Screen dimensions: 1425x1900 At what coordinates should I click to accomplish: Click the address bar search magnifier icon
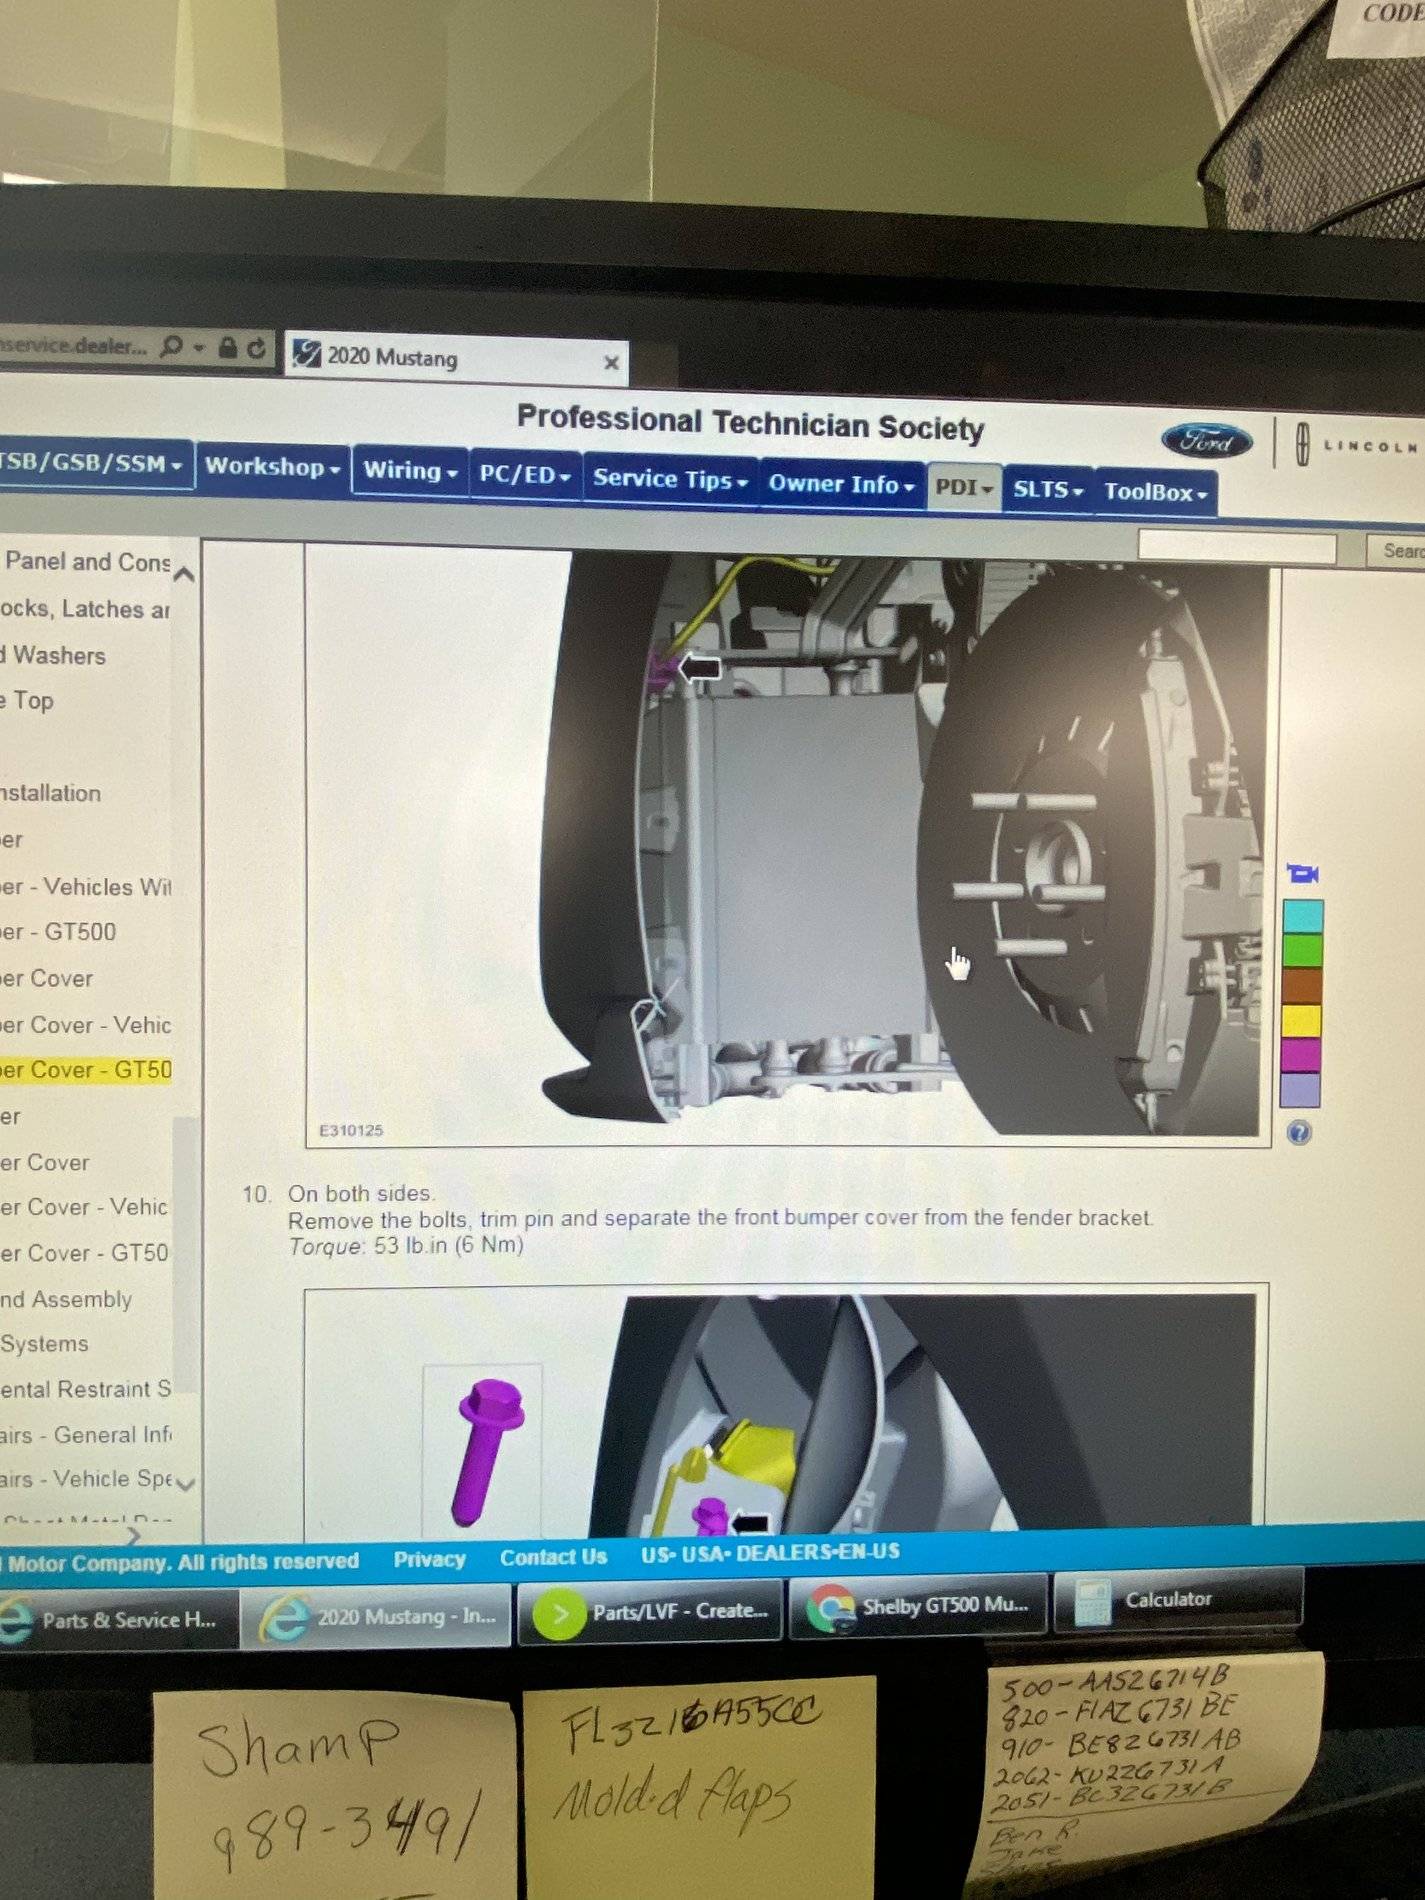pyautogui.click(x=172, y=346)
